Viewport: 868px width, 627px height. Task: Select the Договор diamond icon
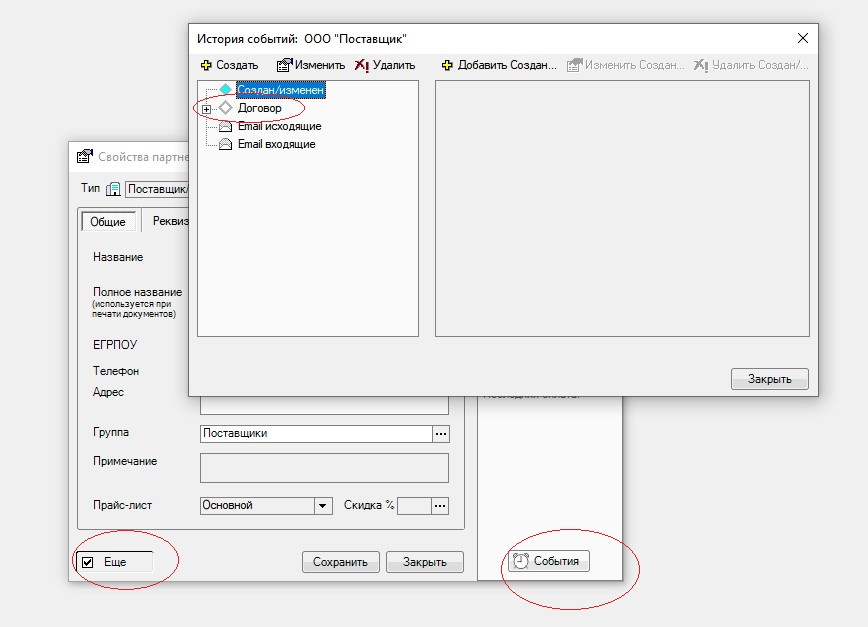225,108
